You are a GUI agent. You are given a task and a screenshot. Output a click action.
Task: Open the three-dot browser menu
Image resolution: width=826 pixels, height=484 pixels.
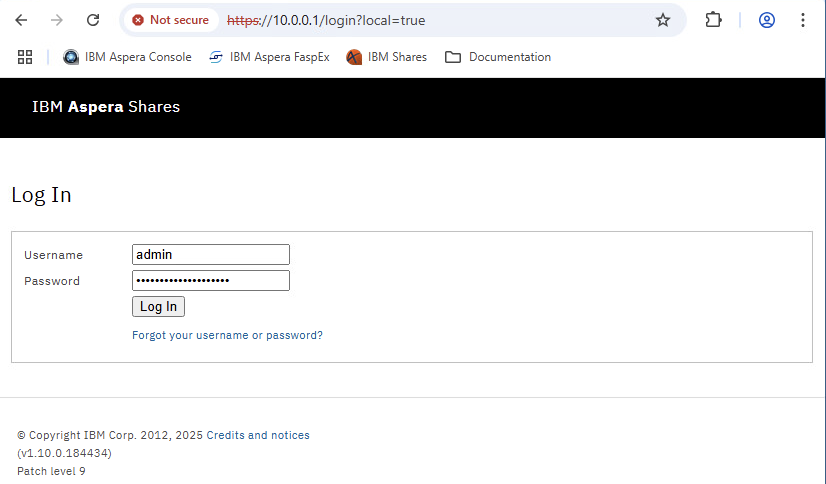click(803, 20)
